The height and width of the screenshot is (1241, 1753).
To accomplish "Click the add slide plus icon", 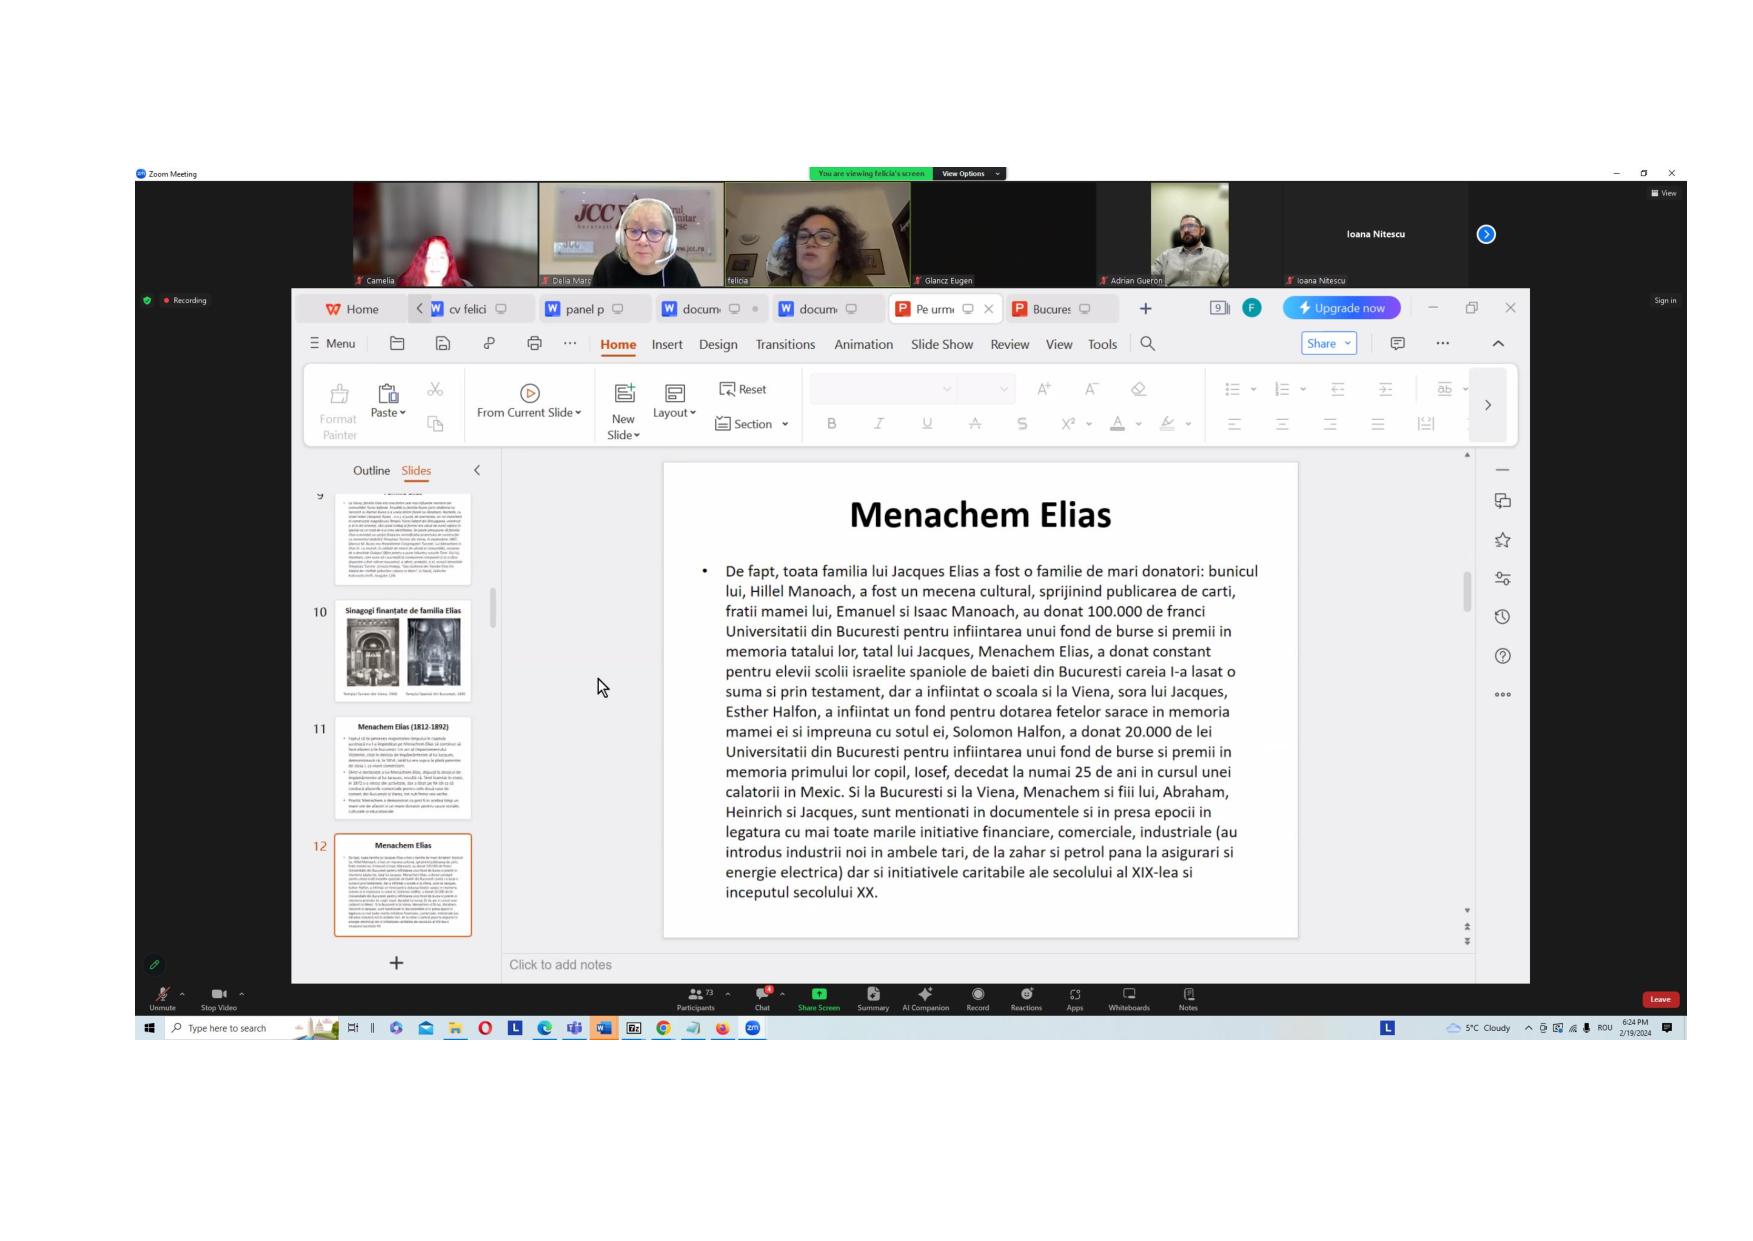I will click(396, 962).
